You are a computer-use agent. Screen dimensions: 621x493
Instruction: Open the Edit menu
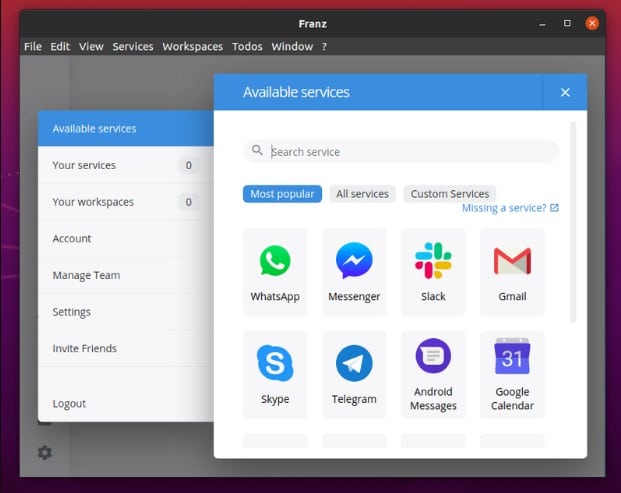[x=60, y=47]
